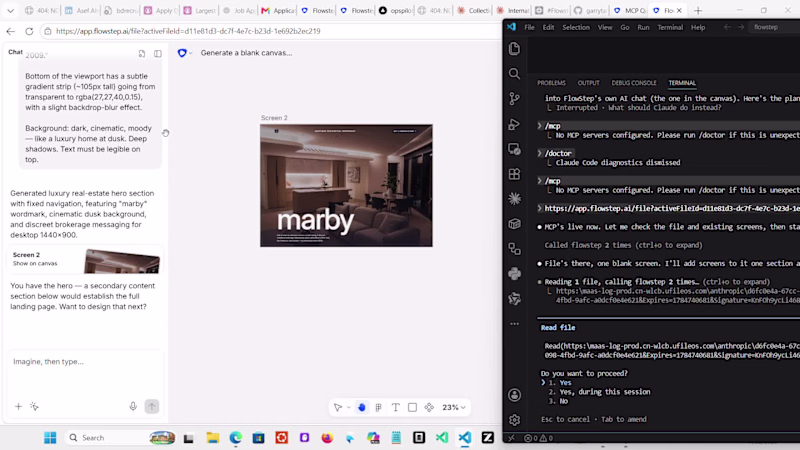Select the Text tool in Flowstep toolbar
Screen dimensions: 800x450
click(395, 407)
